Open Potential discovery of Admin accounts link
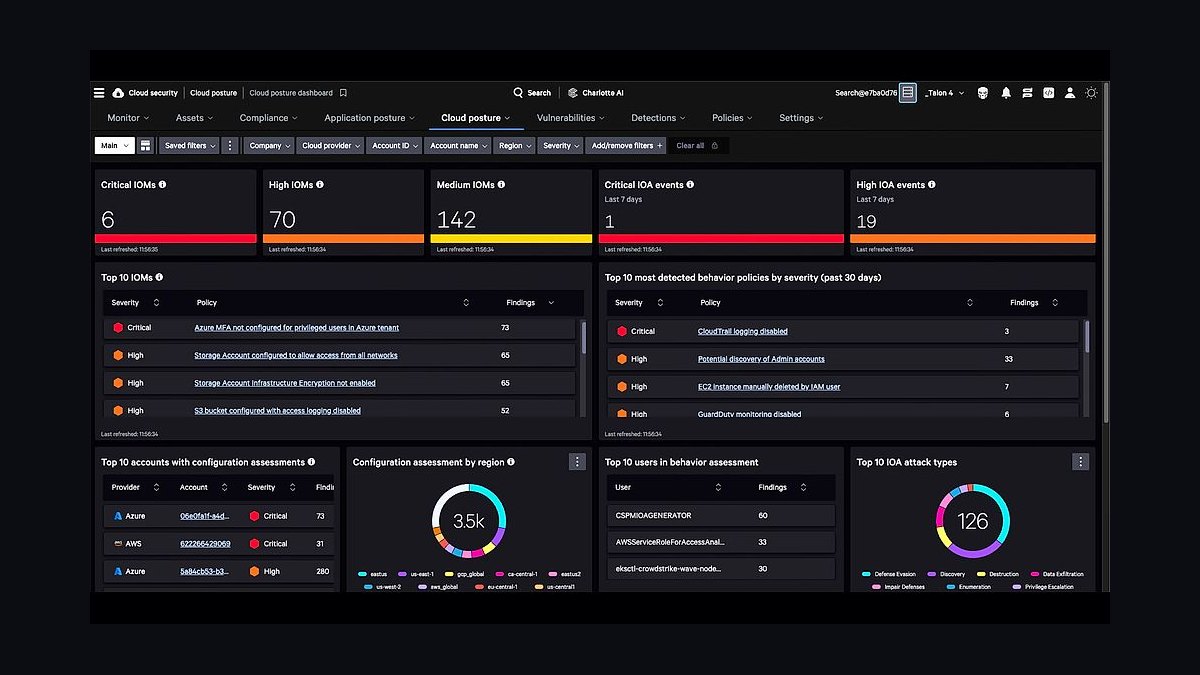The width and height of the screenshot is (1200, 675). (x=761, y=359)
